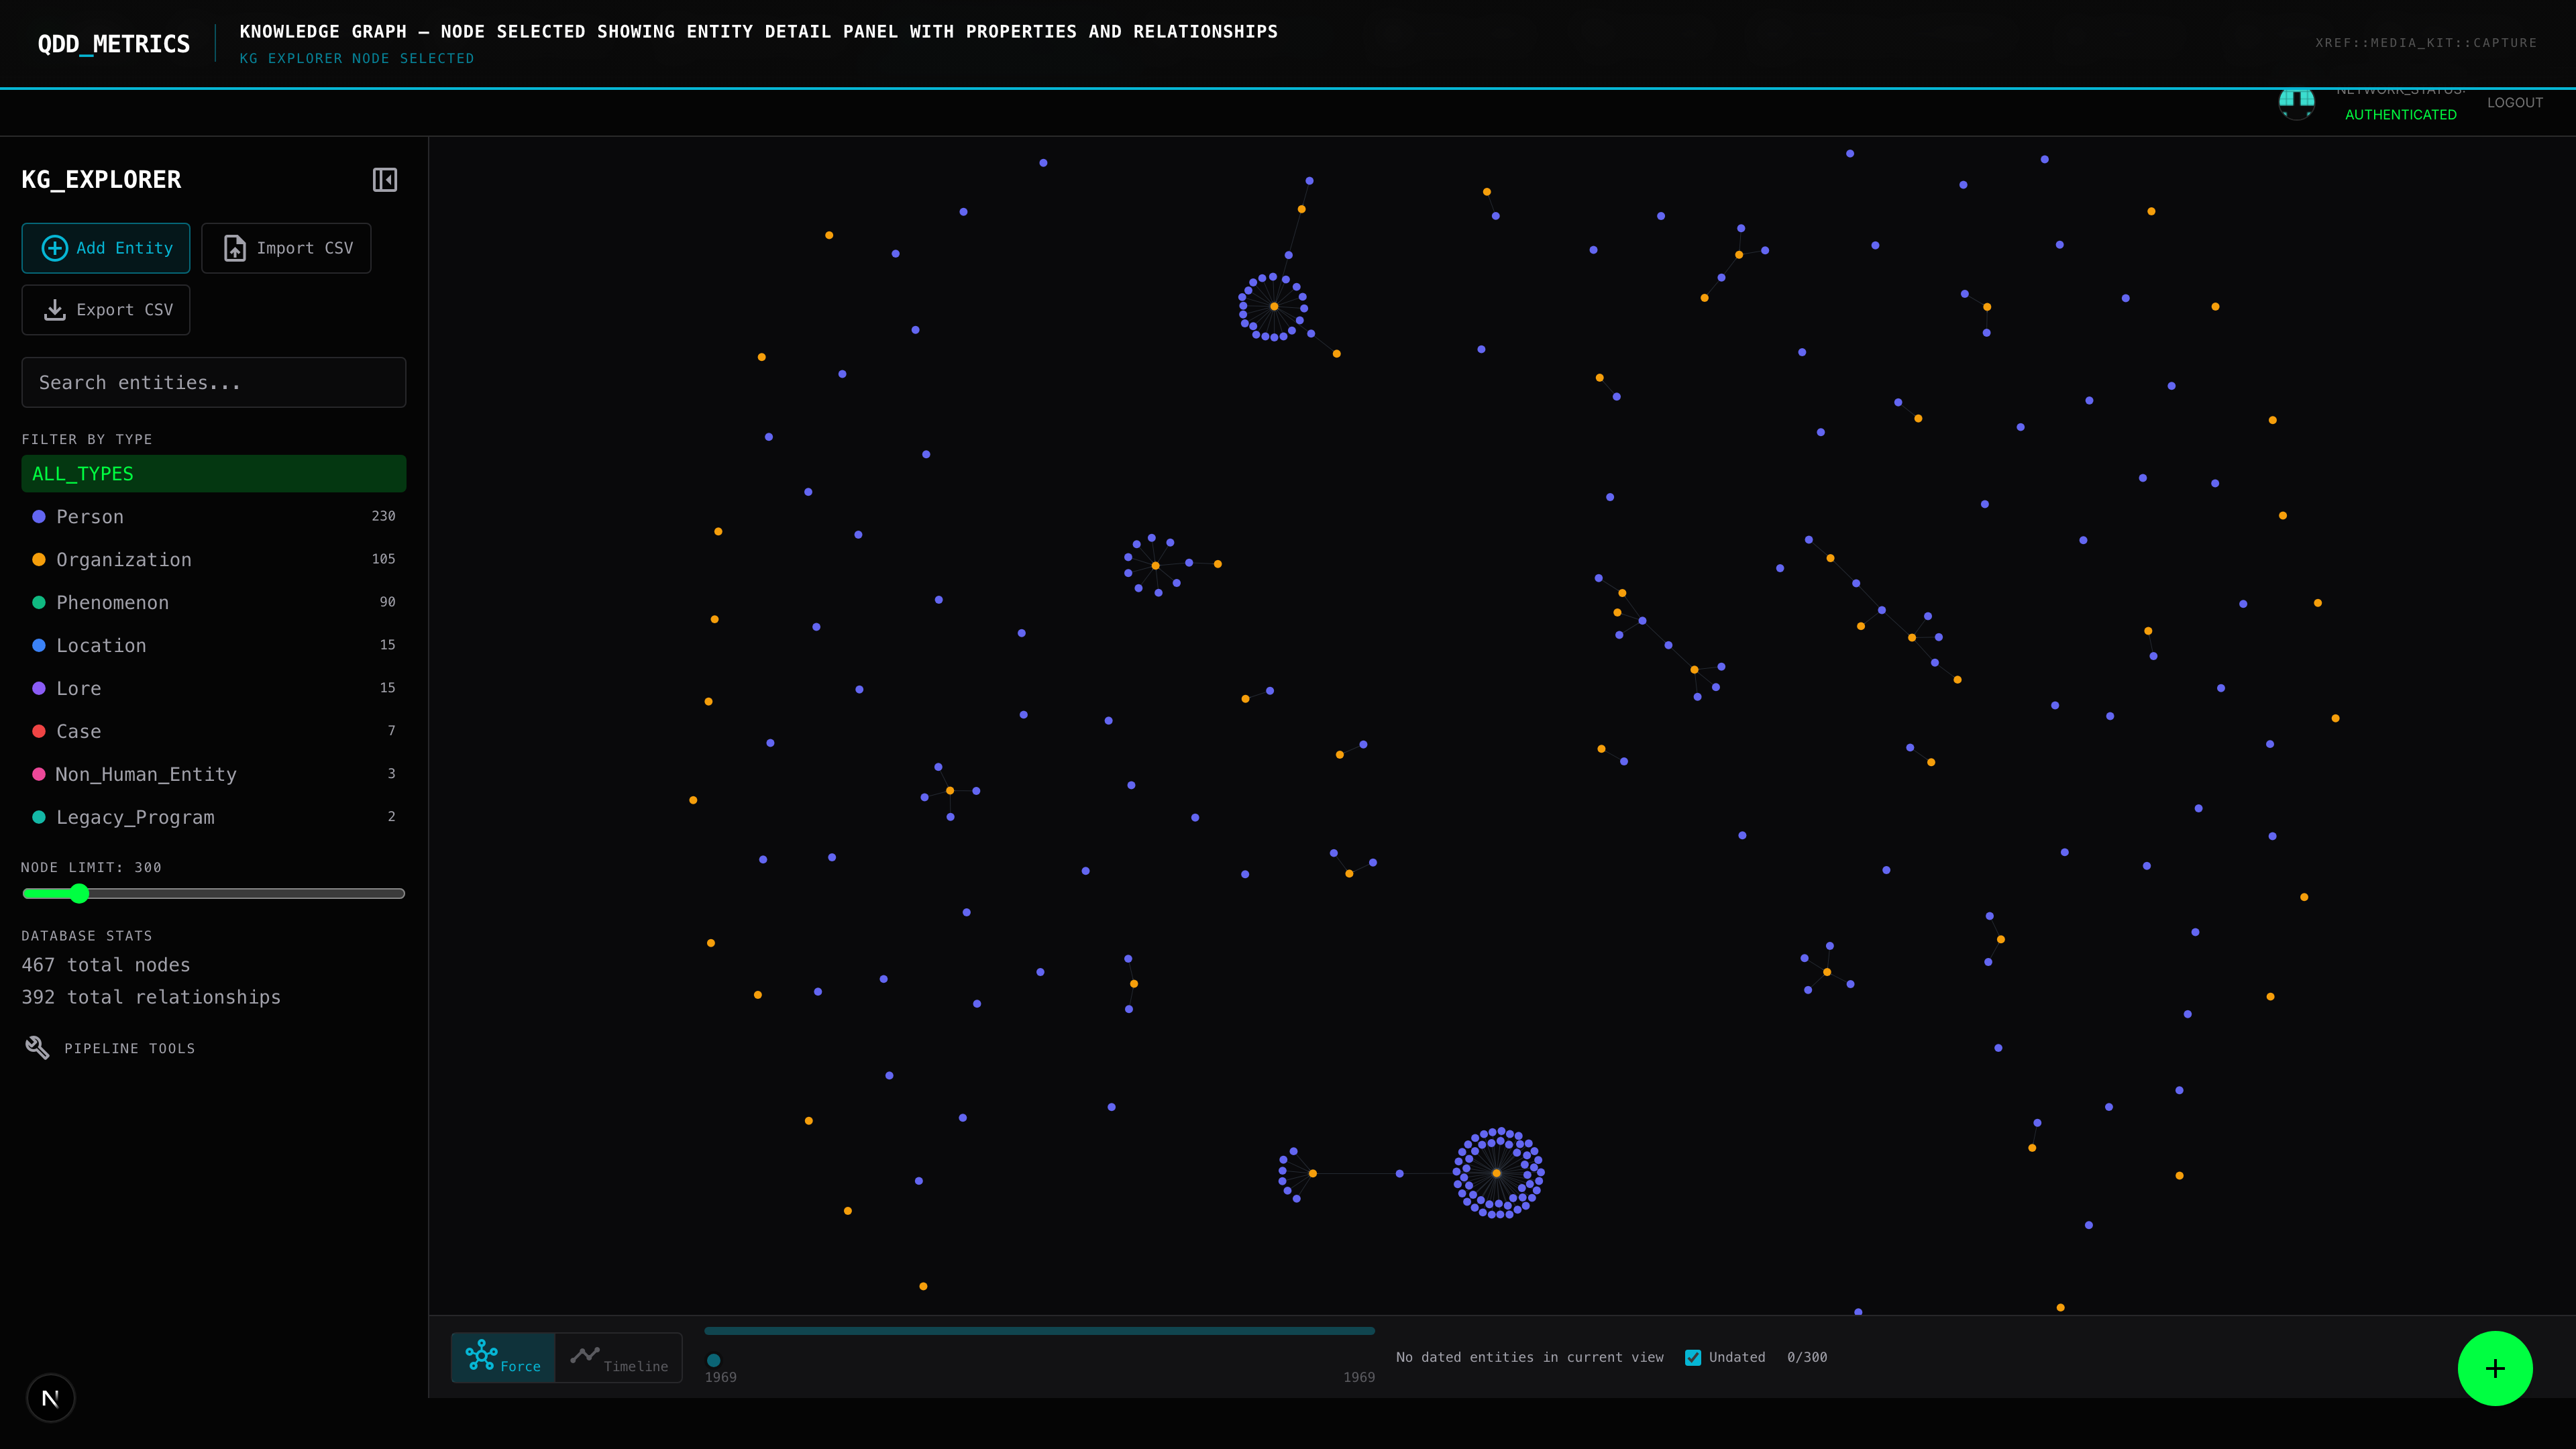Select ALL_TYPES filter
The height and width of the screenshot is (1449, 2576).
pyautogui.click(x=213, y=474)
